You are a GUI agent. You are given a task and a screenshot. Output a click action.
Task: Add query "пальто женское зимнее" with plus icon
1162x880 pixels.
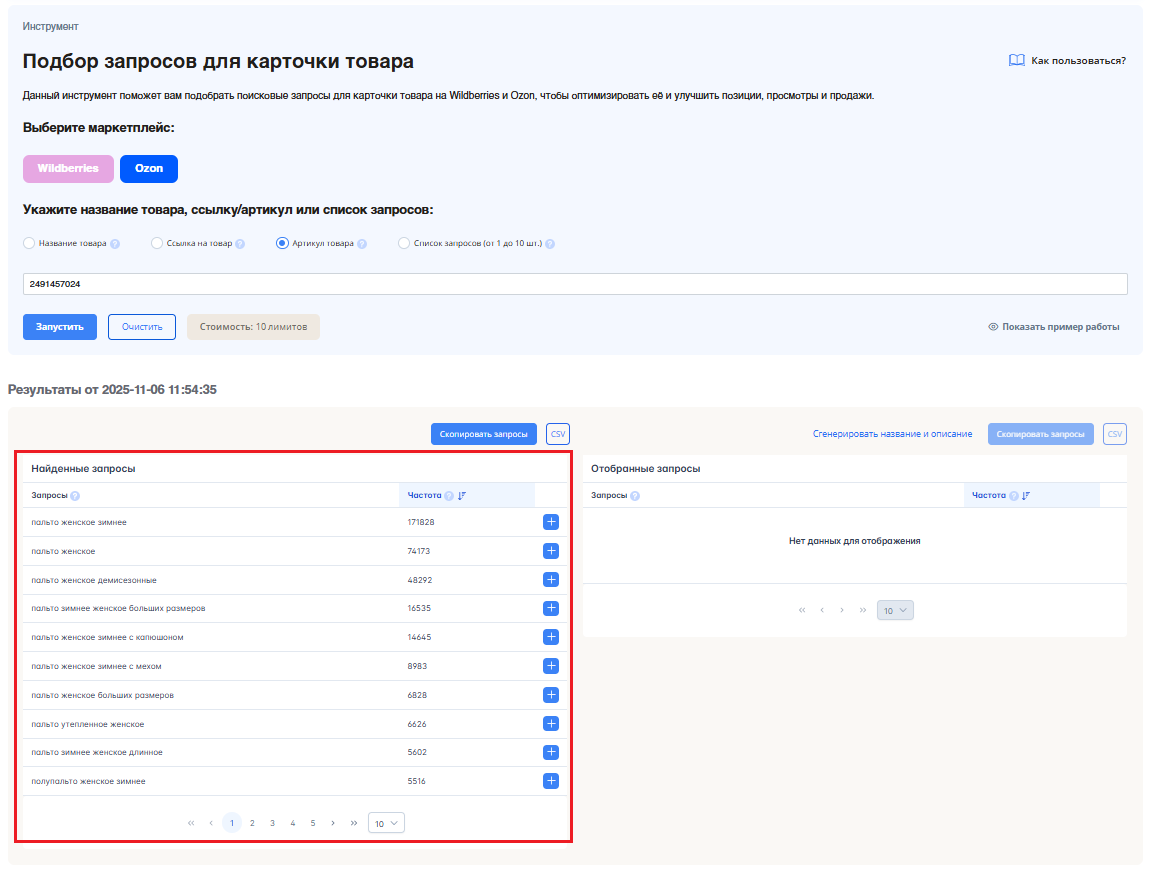(x=551, y=522)
